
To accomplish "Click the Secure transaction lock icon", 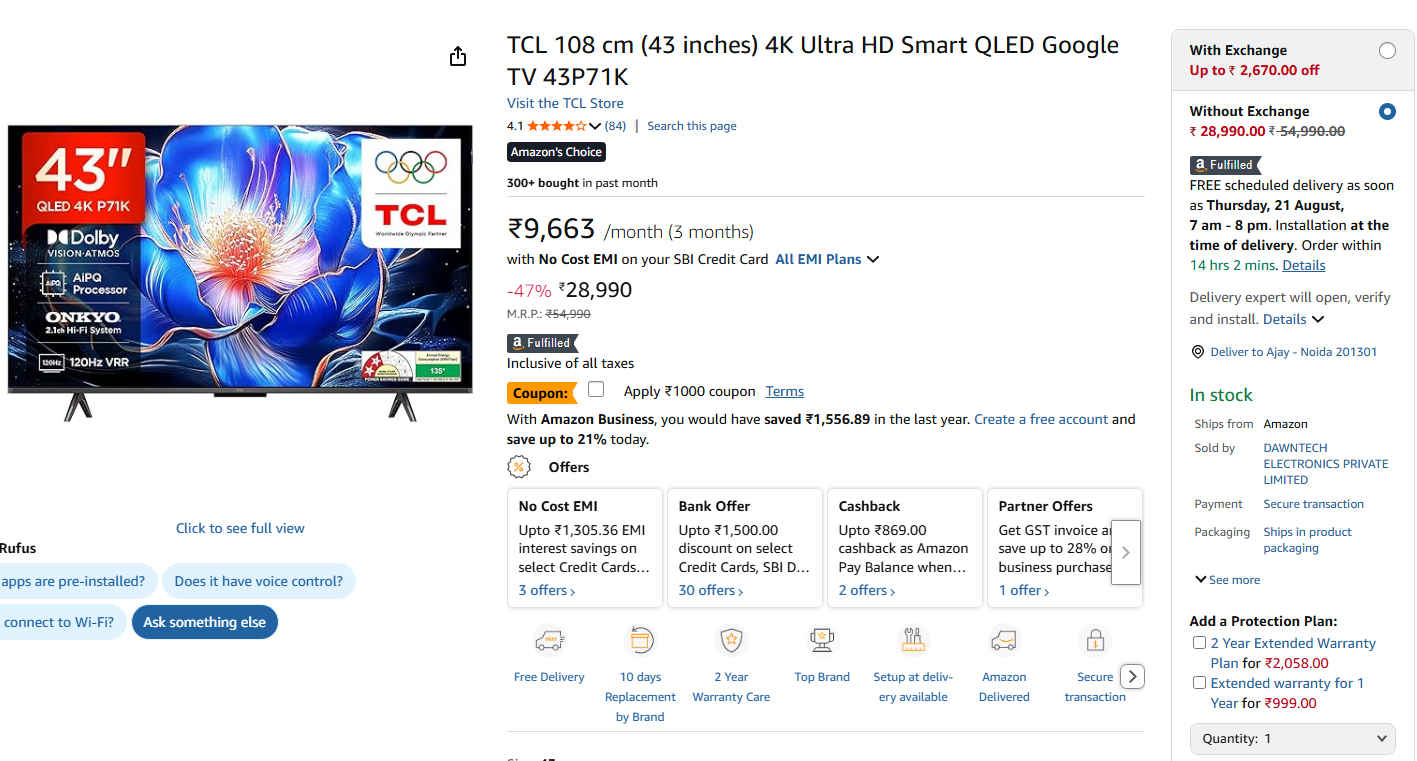I will [1095, 641].
